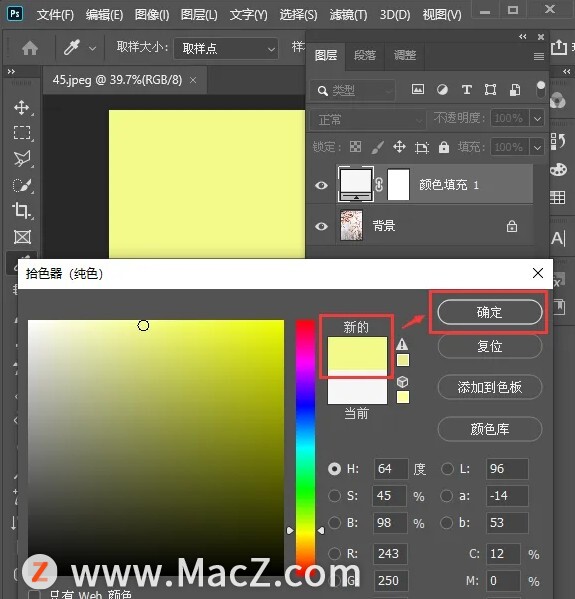Click the Home icon in the options bar
The width and height of the screenshot is (575, 599).
[x=30, y=48]
